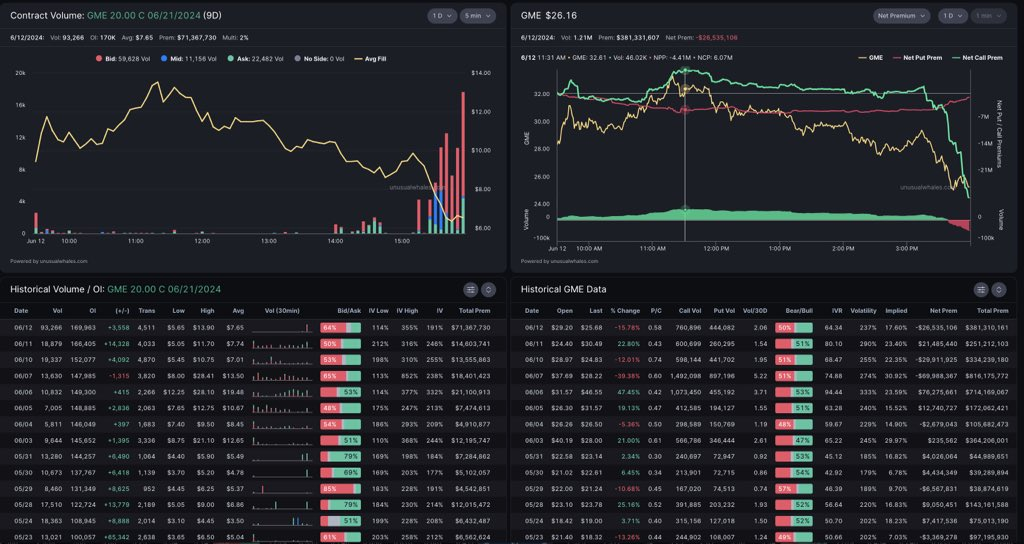The image size is (1024, 544).
Task: Open the 'Powered by unusualwhales.com' link under the GME chart
Action: [x=559, y=261]
